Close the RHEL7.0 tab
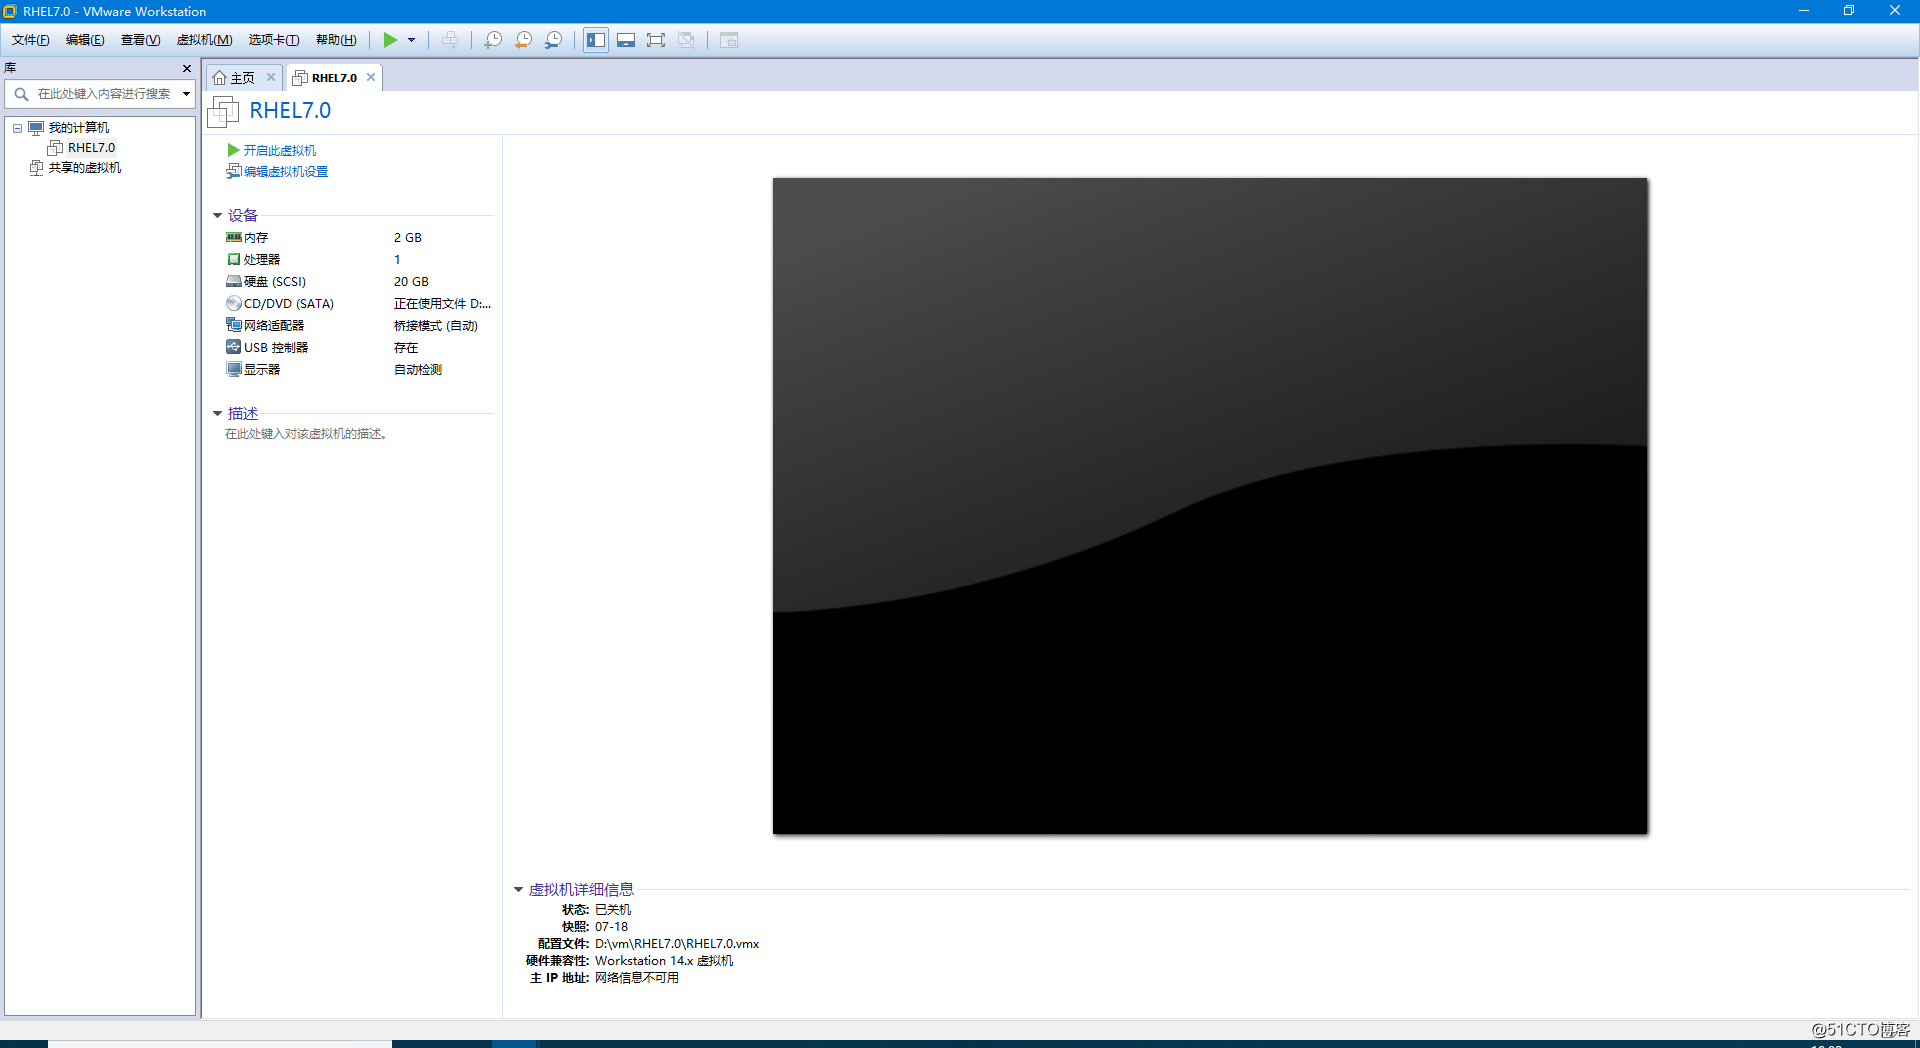Screen dimensions: 1920x1048 coord(371,77)
